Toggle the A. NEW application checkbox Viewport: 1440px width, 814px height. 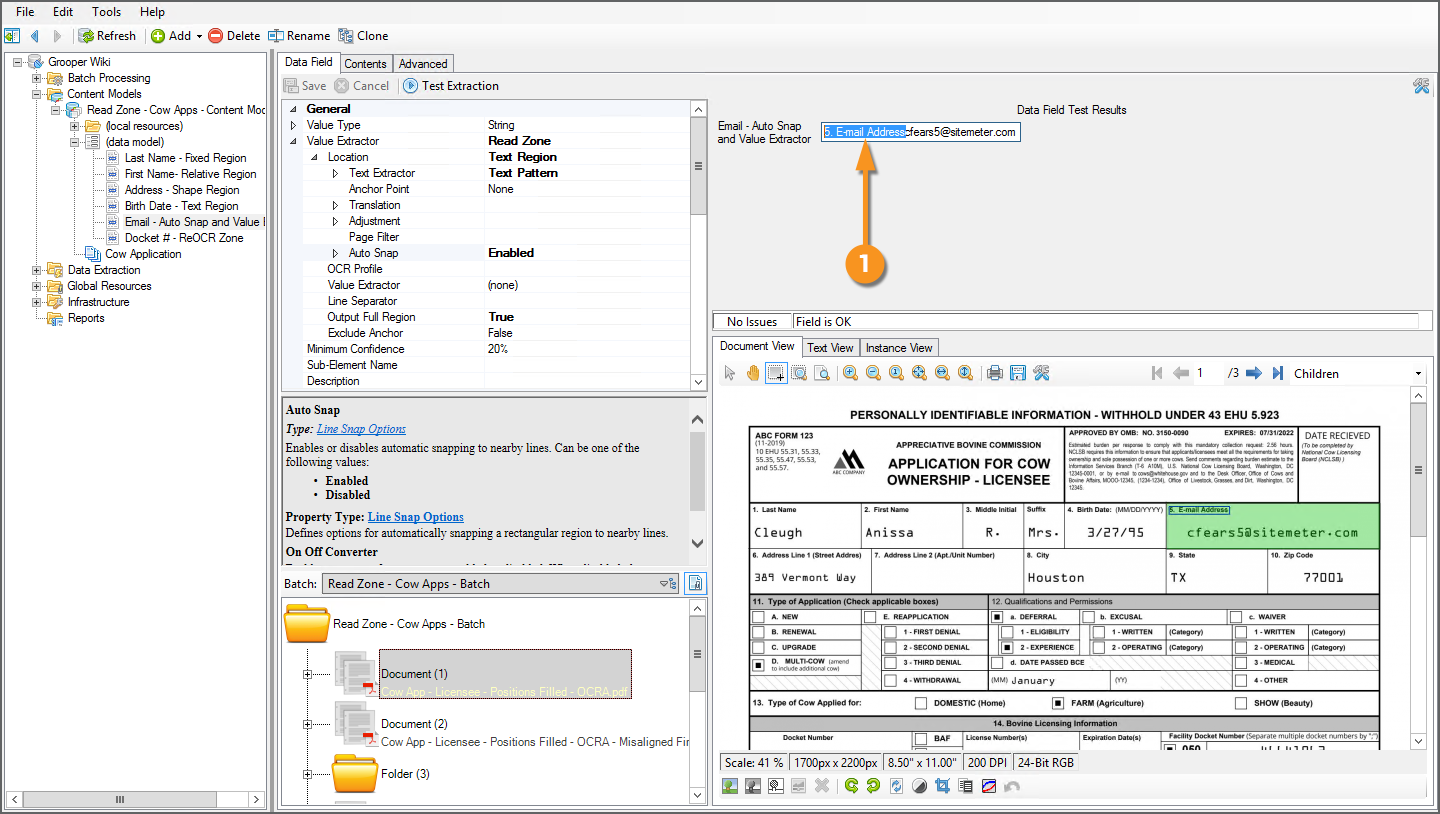pyautogui.click(x=758, y=617)
